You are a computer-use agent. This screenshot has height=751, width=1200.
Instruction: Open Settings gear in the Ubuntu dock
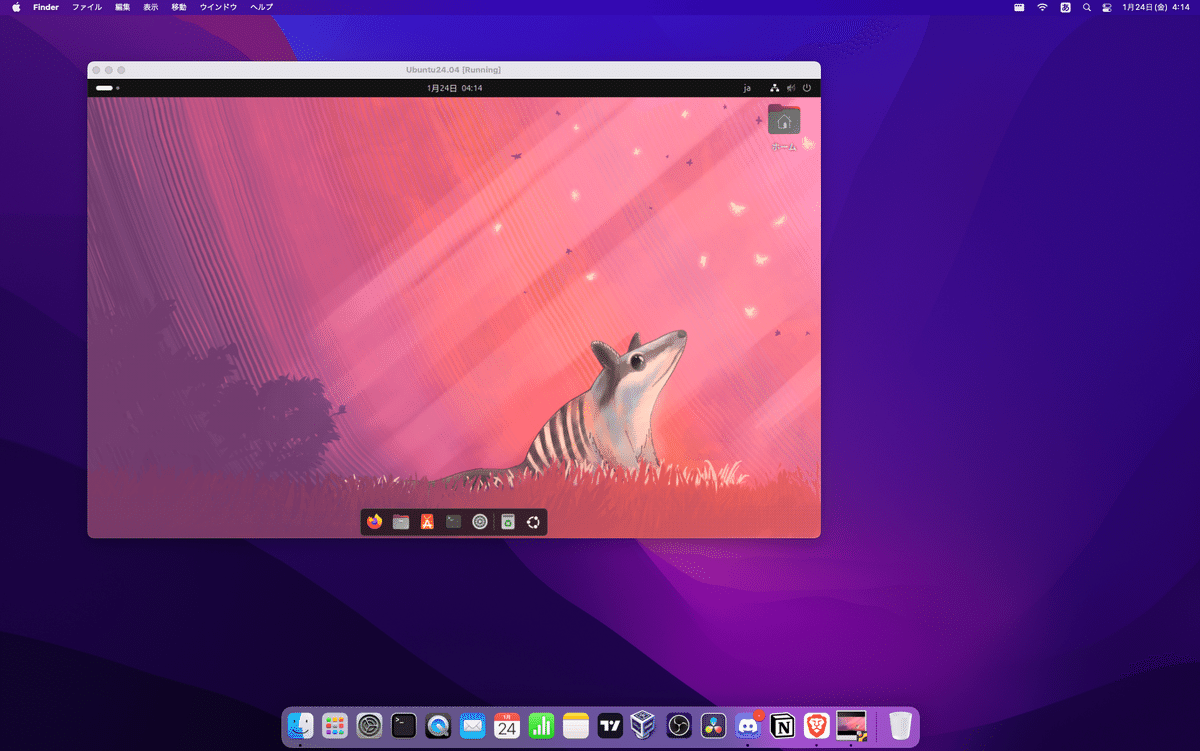point(480,521)
